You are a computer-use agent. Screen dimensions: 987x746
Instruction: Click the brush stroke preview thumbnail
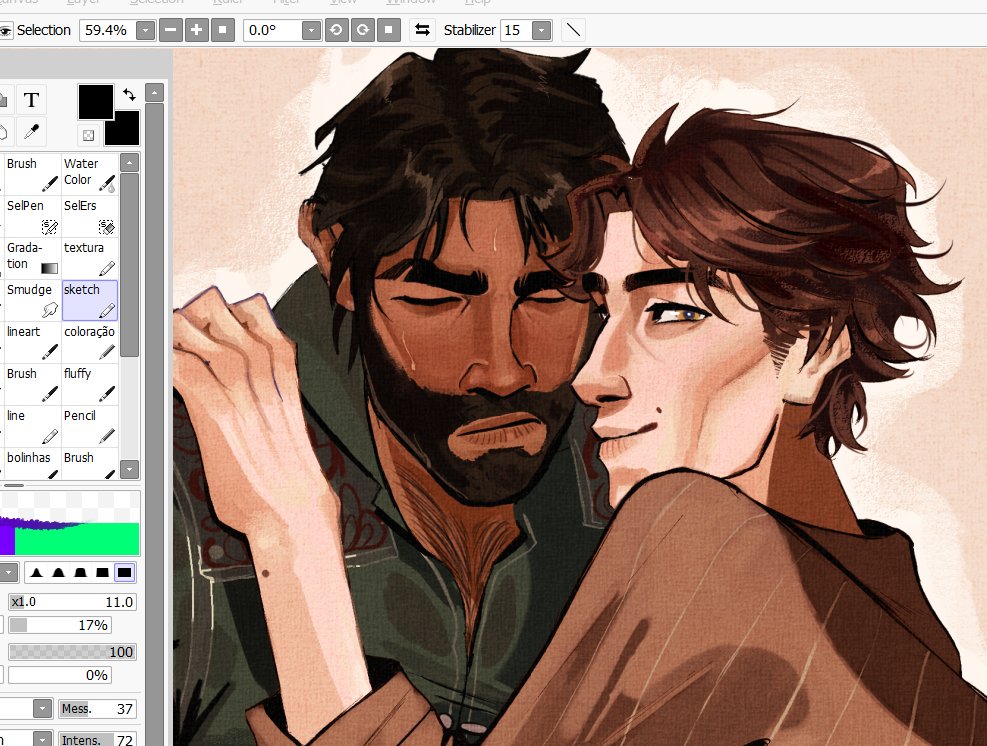coord(69,524)
